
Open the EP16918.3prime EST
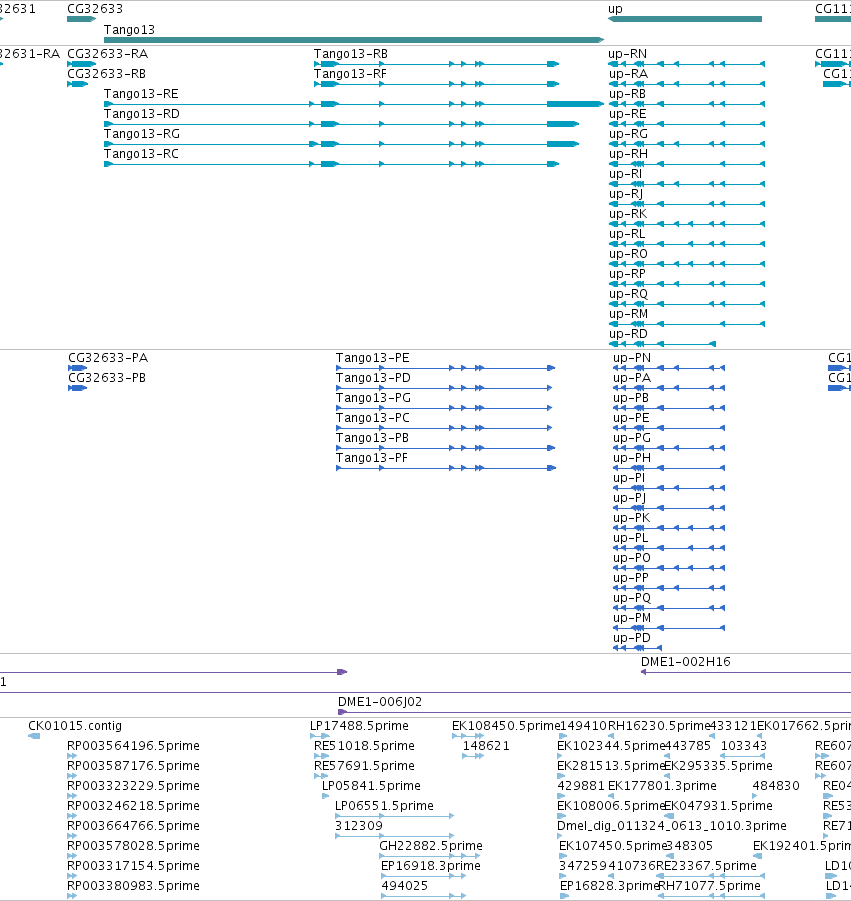(x=431, y=866)
